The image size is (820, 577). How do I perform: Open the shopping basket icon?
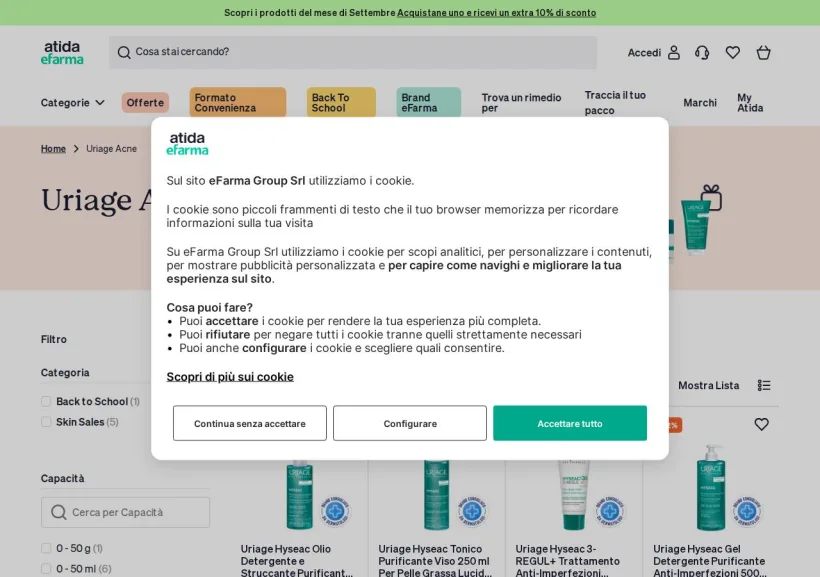[764, 52]
